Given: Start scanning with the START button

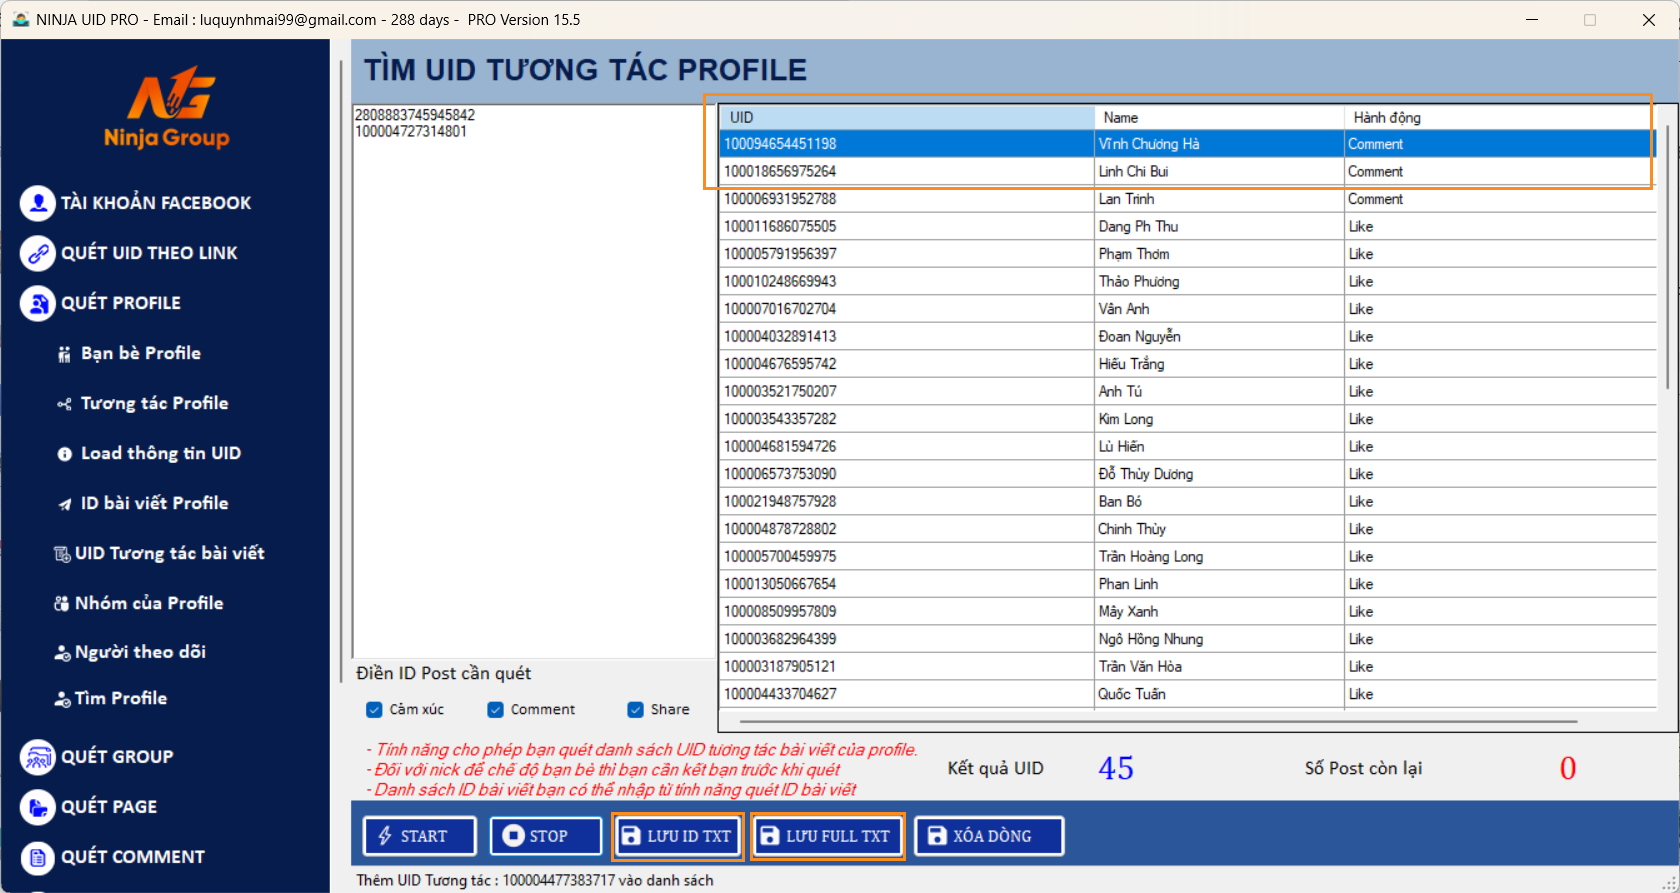Looking at the screenshot, I should coord(419,836).
